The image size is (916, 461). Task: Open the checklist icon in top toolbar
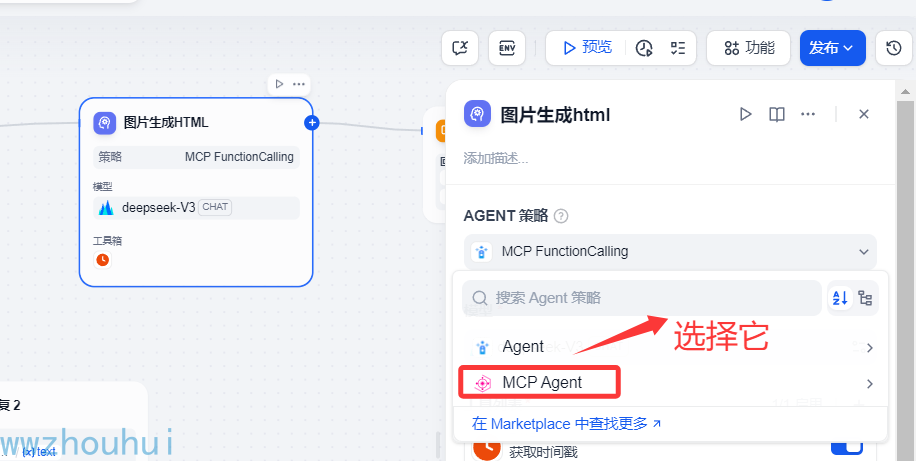pos(678,48)
